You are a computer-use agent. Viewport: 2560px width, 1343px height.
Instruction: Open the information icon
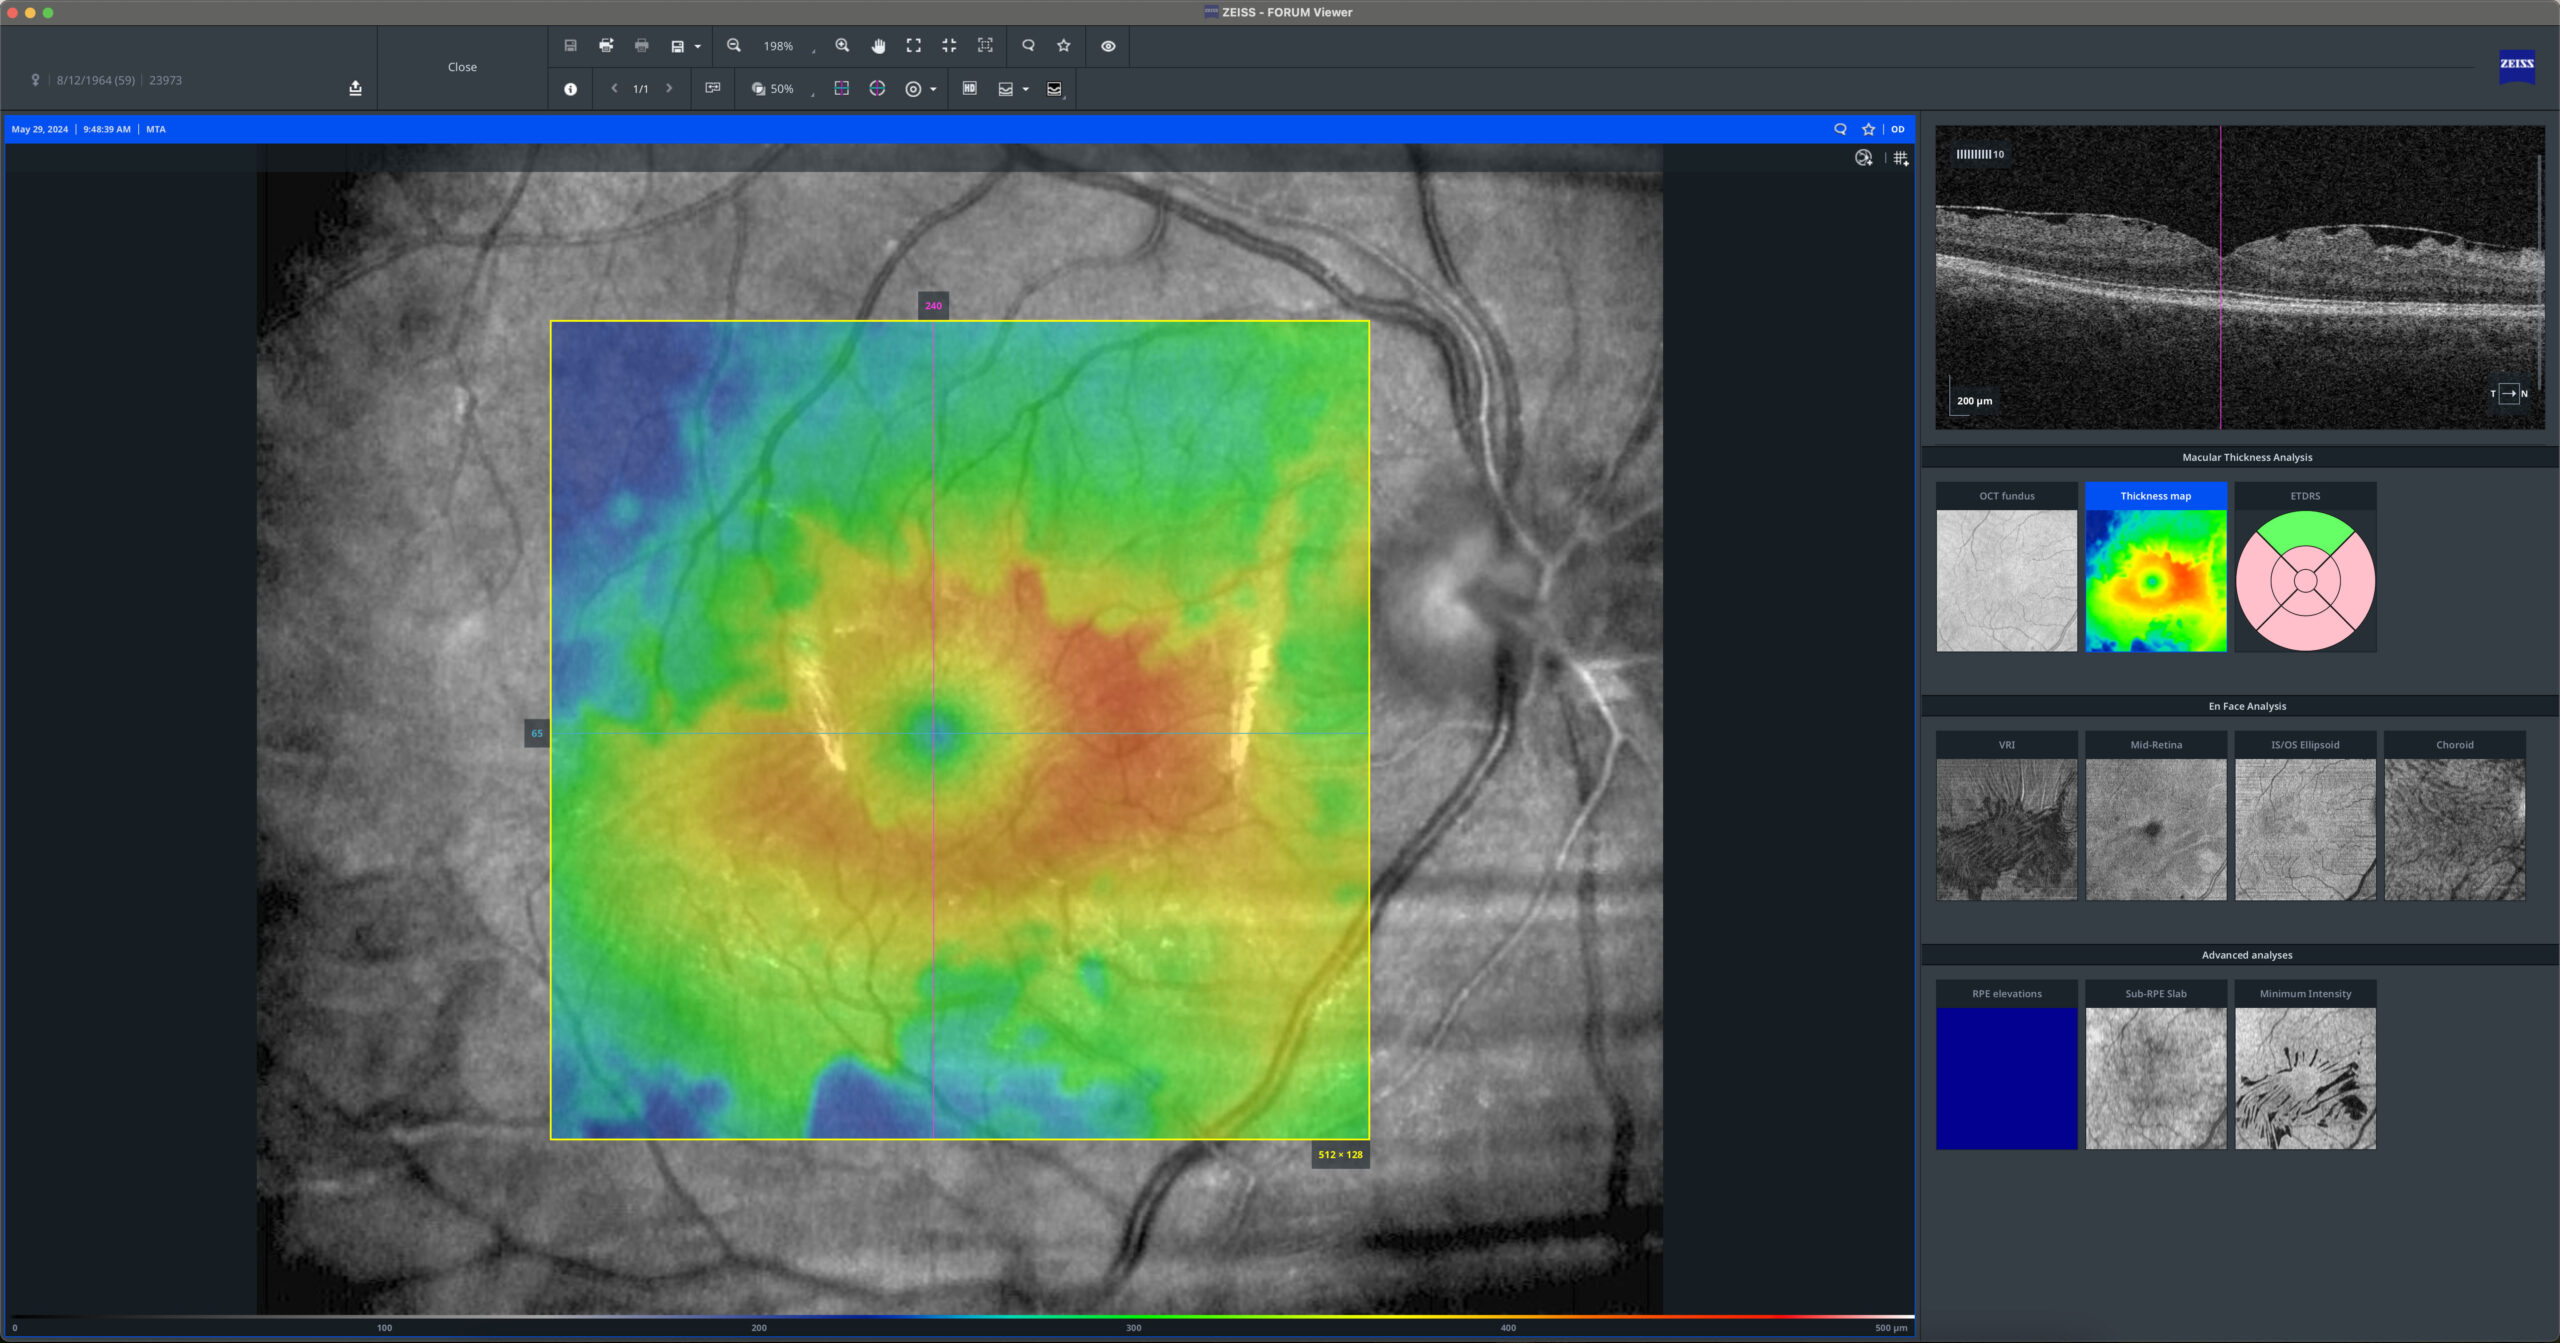(x=570, y=89)
